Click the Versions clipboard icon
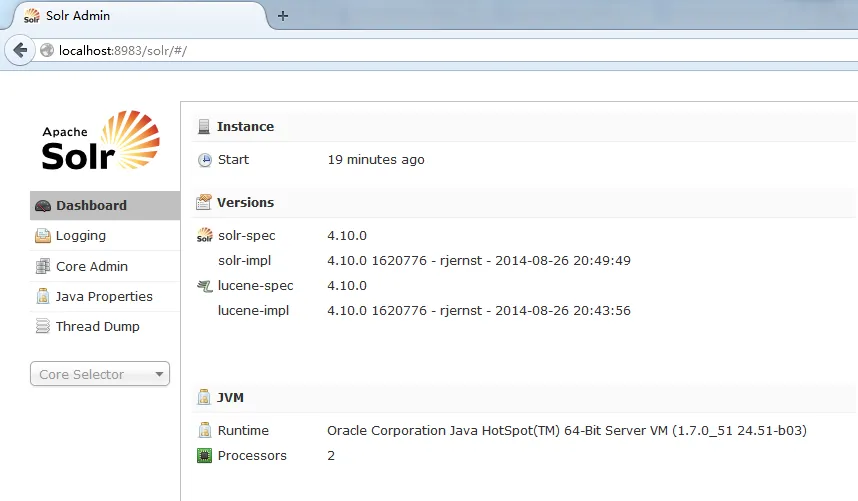 (x=204, y=202)
